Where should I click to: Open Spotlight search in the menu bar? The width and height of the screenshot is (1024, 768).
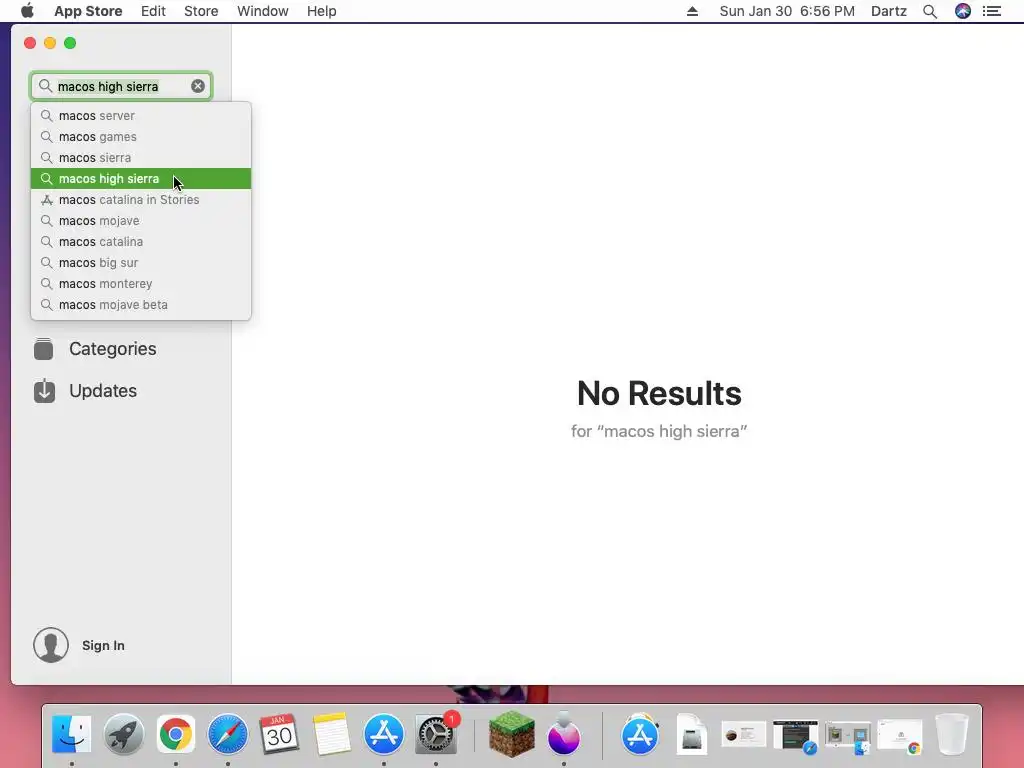click(x=930, y=11)
